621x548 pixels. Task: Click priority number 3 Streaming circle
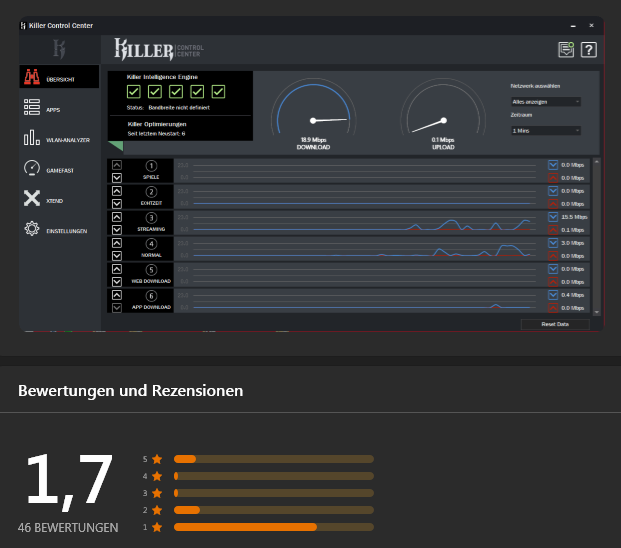151,218
